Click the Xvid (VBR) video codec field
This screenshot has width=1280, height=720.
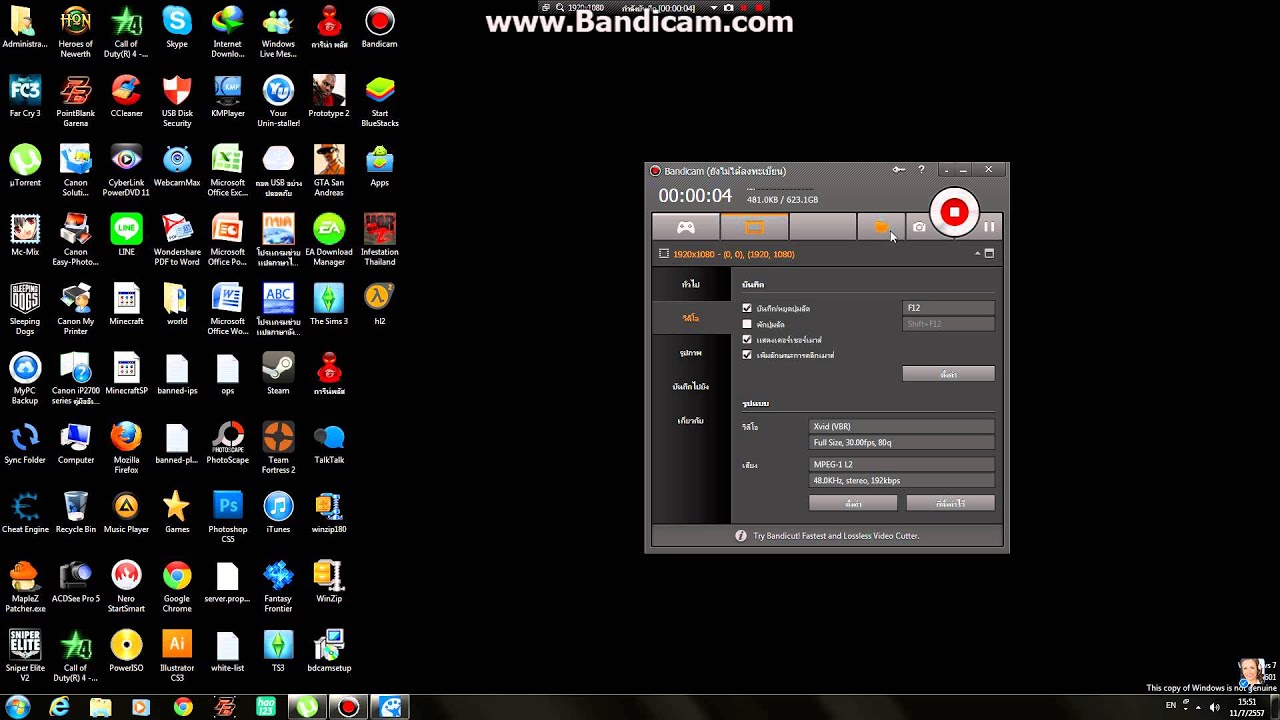tap(902, 426)
